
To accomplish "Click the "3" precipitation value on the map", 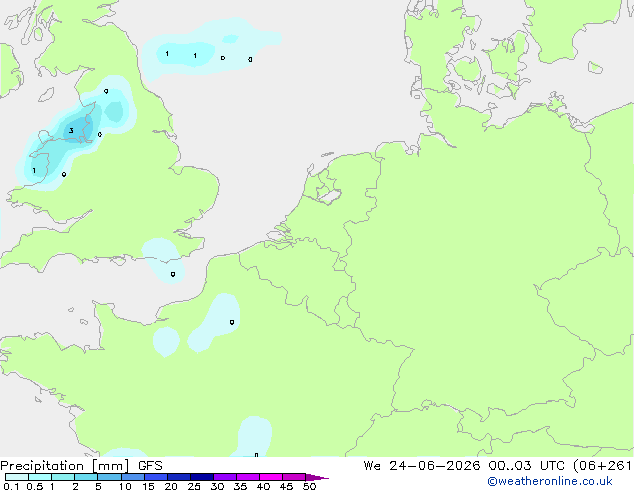I will [x=71, y=130].
